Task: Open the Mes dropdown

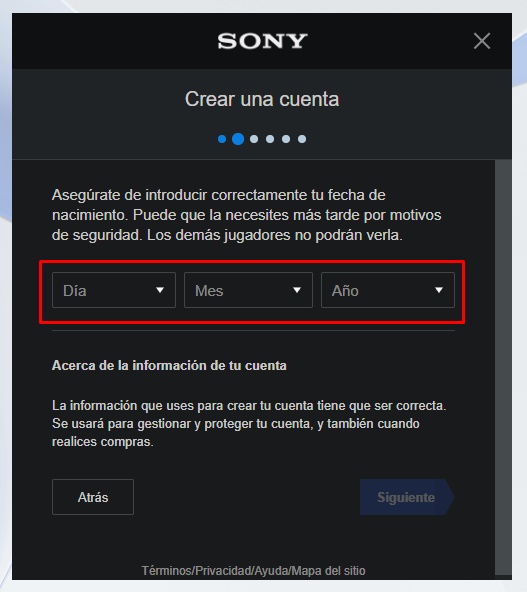Action: [x=248, y=290]
